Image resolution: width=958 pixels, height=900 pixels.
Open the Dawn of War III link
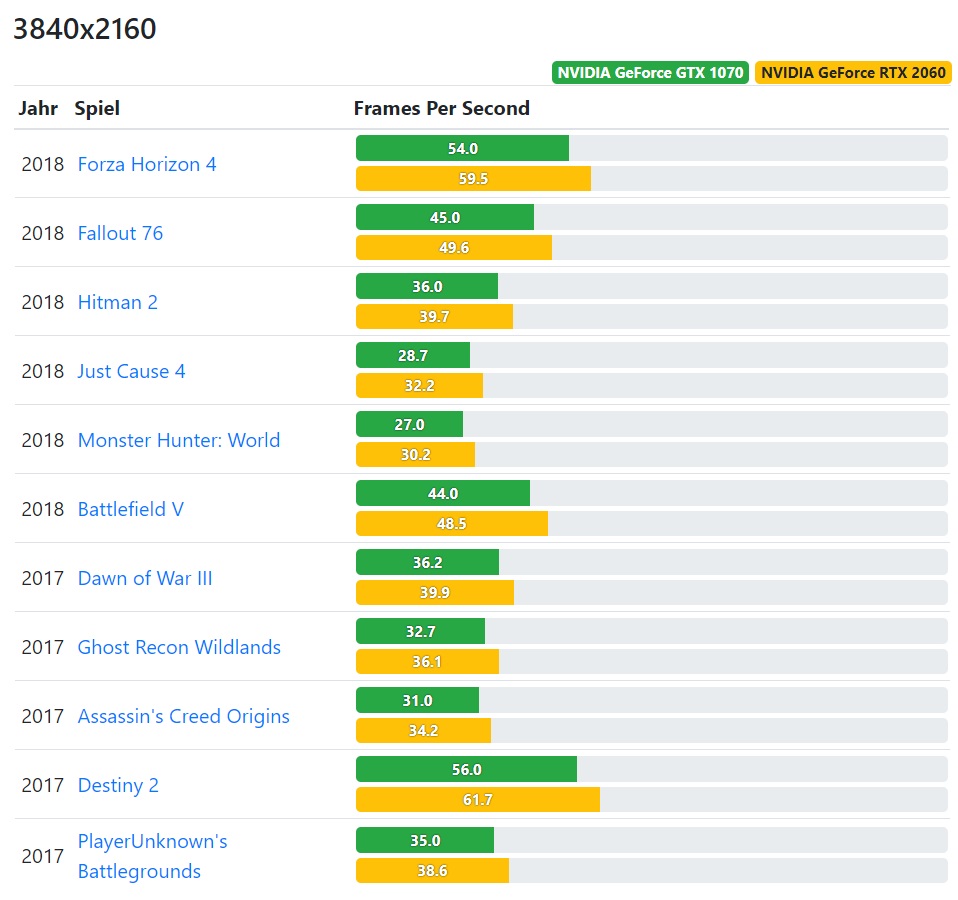coord(145,579)
